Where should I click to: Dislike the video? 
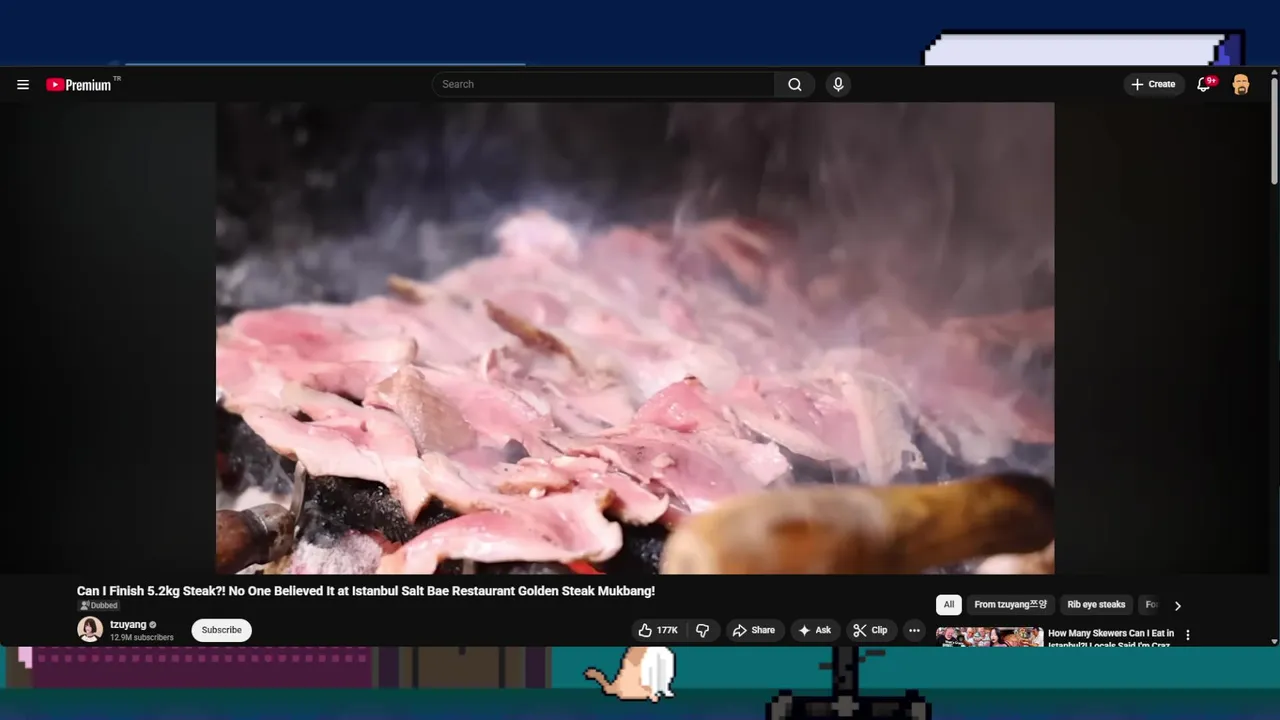click(x=703, y=630)
